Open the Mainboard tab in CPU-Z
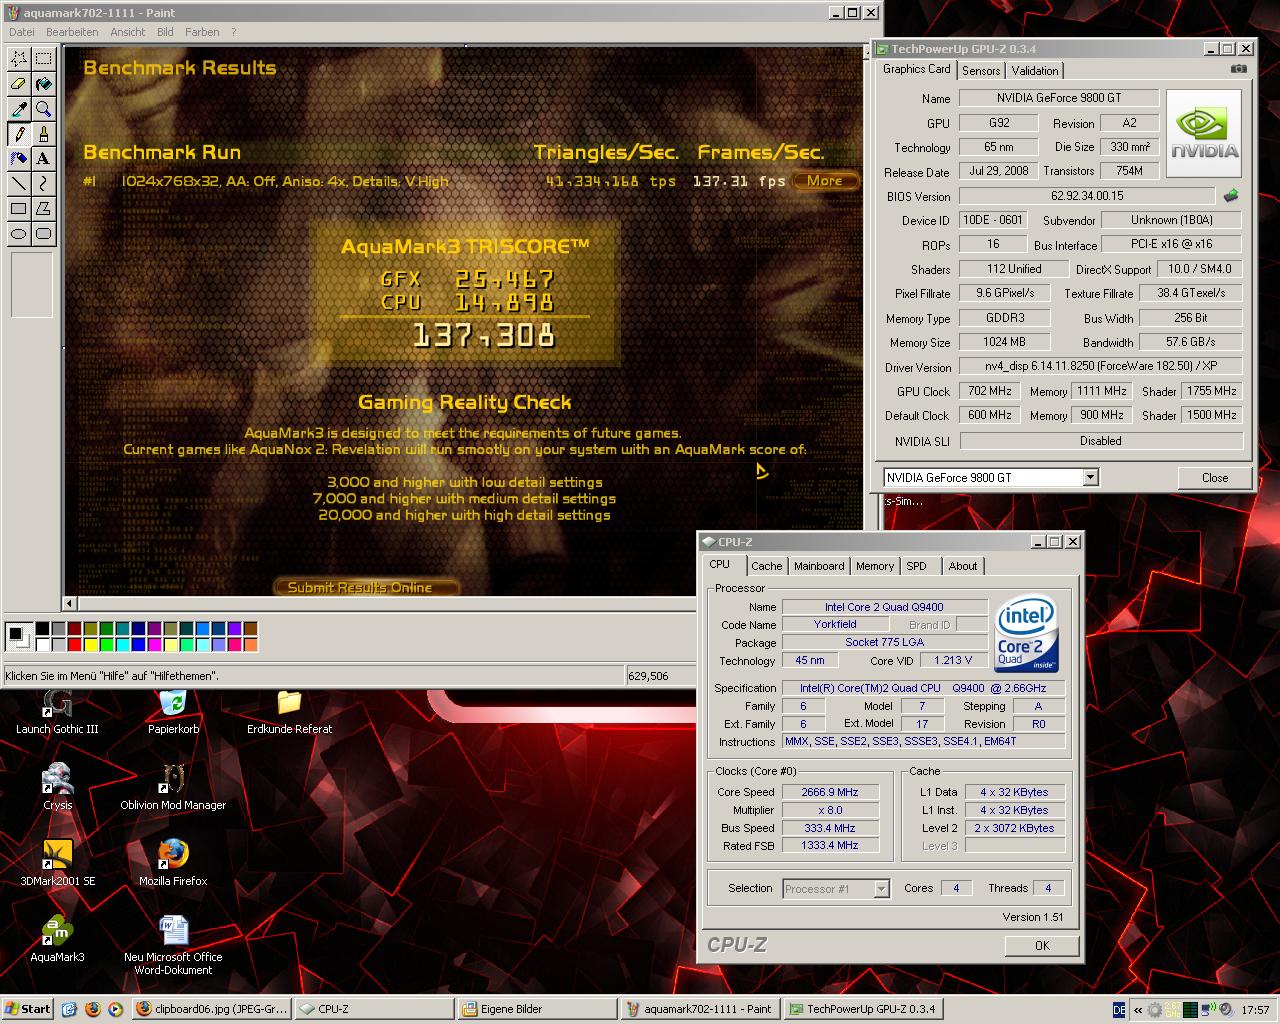 (x=819, y=566)
